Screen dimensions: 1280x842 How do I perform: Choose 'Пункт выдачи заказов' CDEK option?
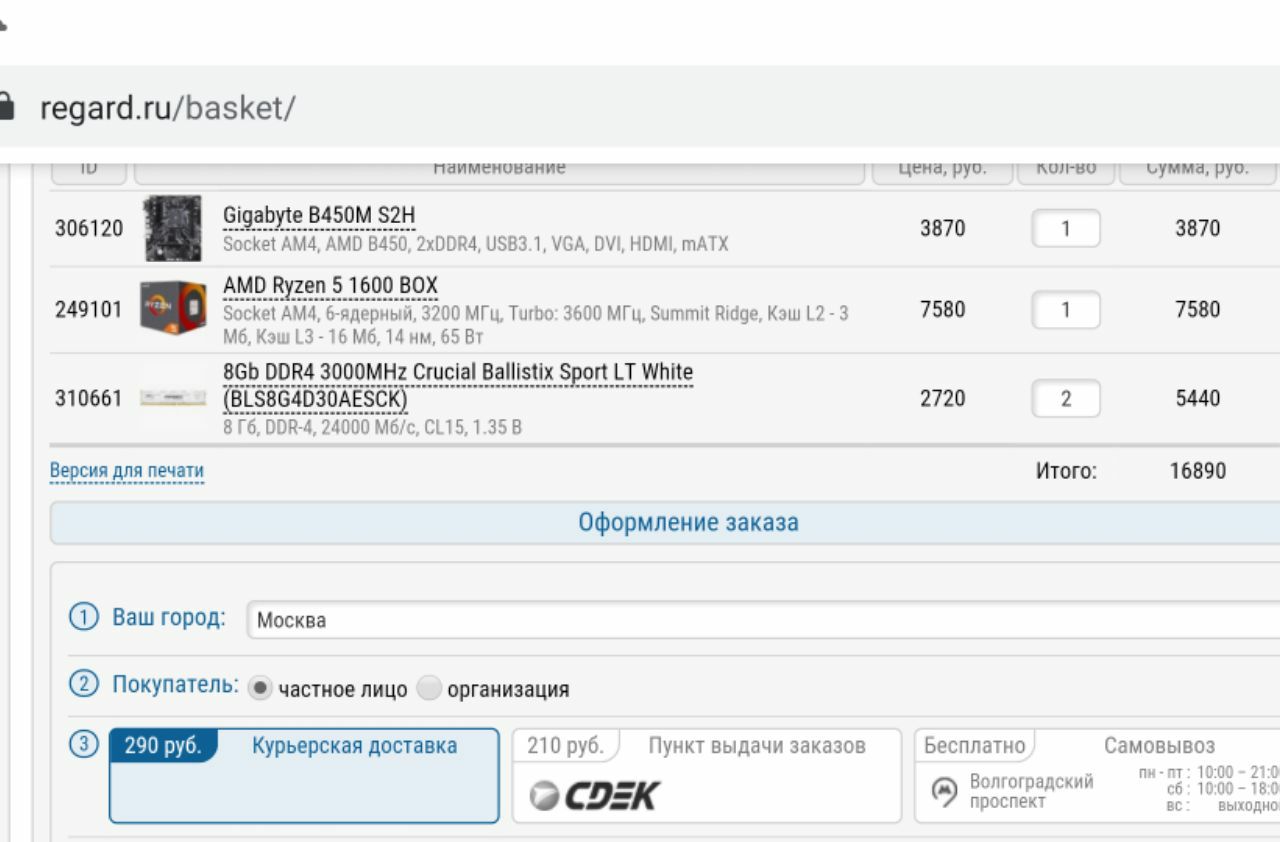click(x=706, y=775)
